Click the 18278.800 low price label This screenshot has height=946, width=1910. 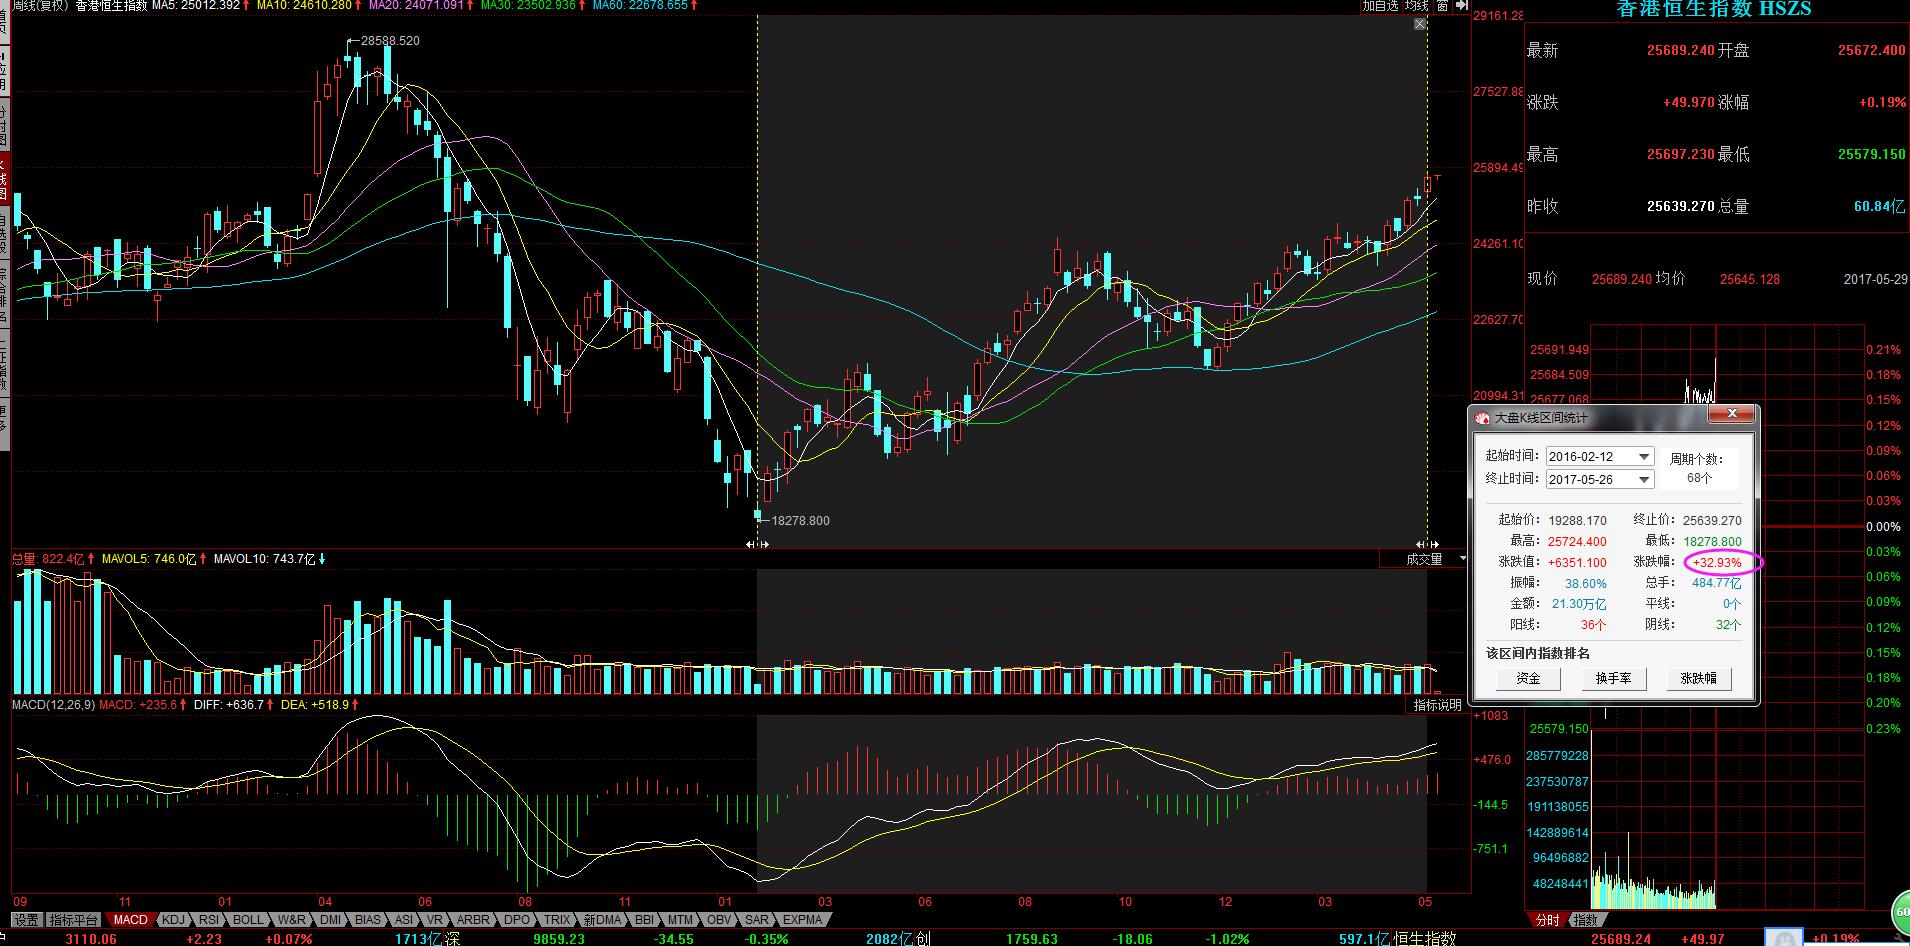tap(800, 520)
